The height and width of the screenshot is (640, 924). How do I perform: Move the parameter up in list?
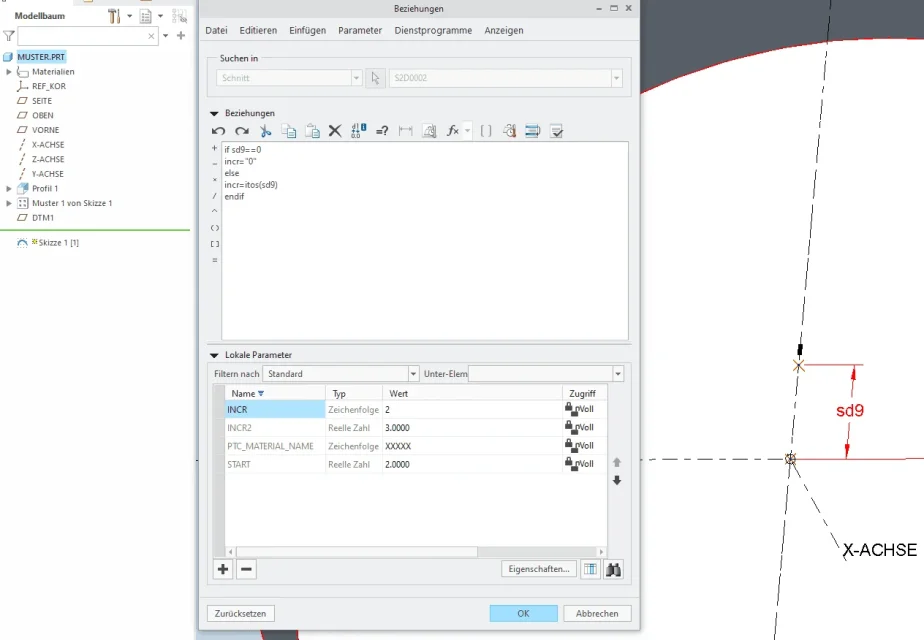click(x=617, y=463)
